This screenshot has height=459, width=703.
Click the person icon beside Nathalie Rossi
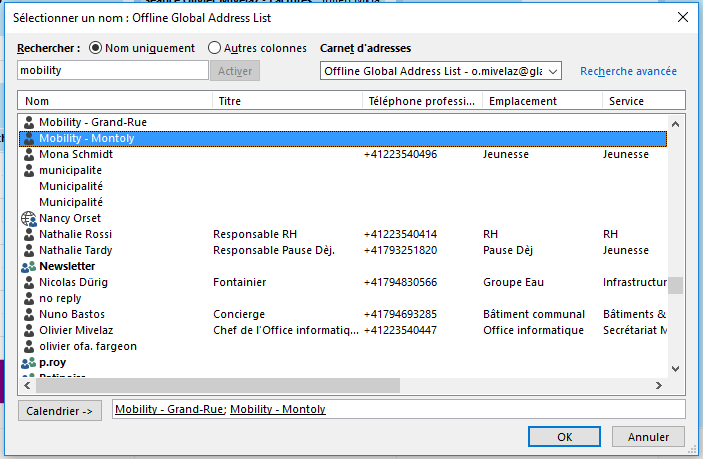coord(28,234)
